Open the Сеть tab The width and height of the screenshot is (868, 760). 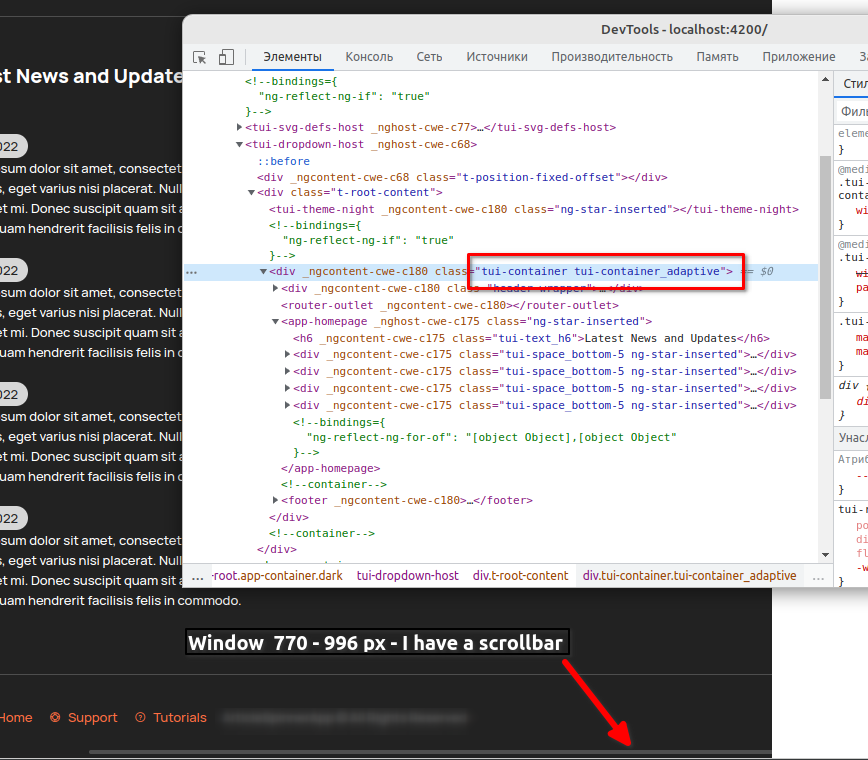point(429,57)
